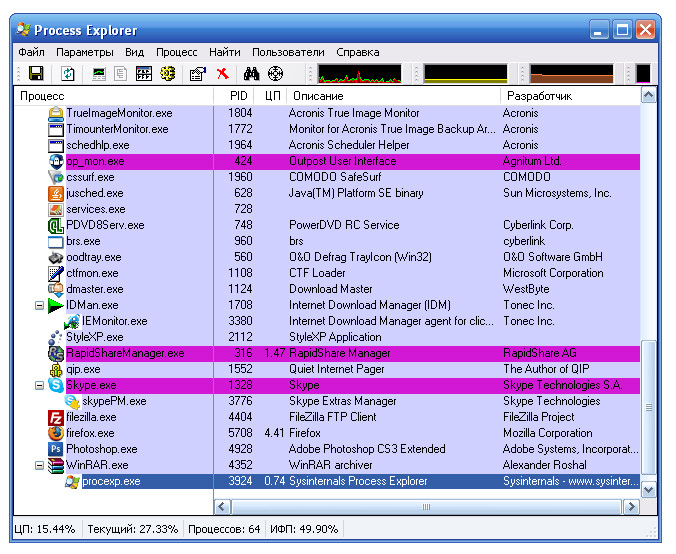Click the crosshair Find Window's Process icon
The image size is (676, 554).
point(275,74)
